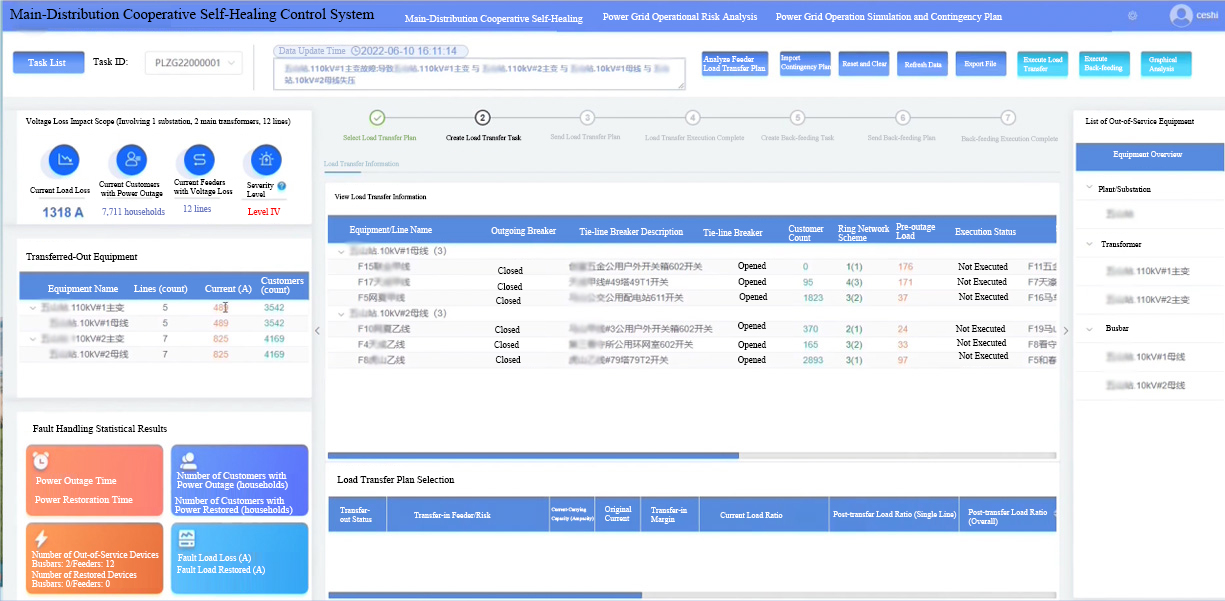Click the alarm clock Power Outage Time icon
Screen dimensions: 1225x601
click(41, 460)
